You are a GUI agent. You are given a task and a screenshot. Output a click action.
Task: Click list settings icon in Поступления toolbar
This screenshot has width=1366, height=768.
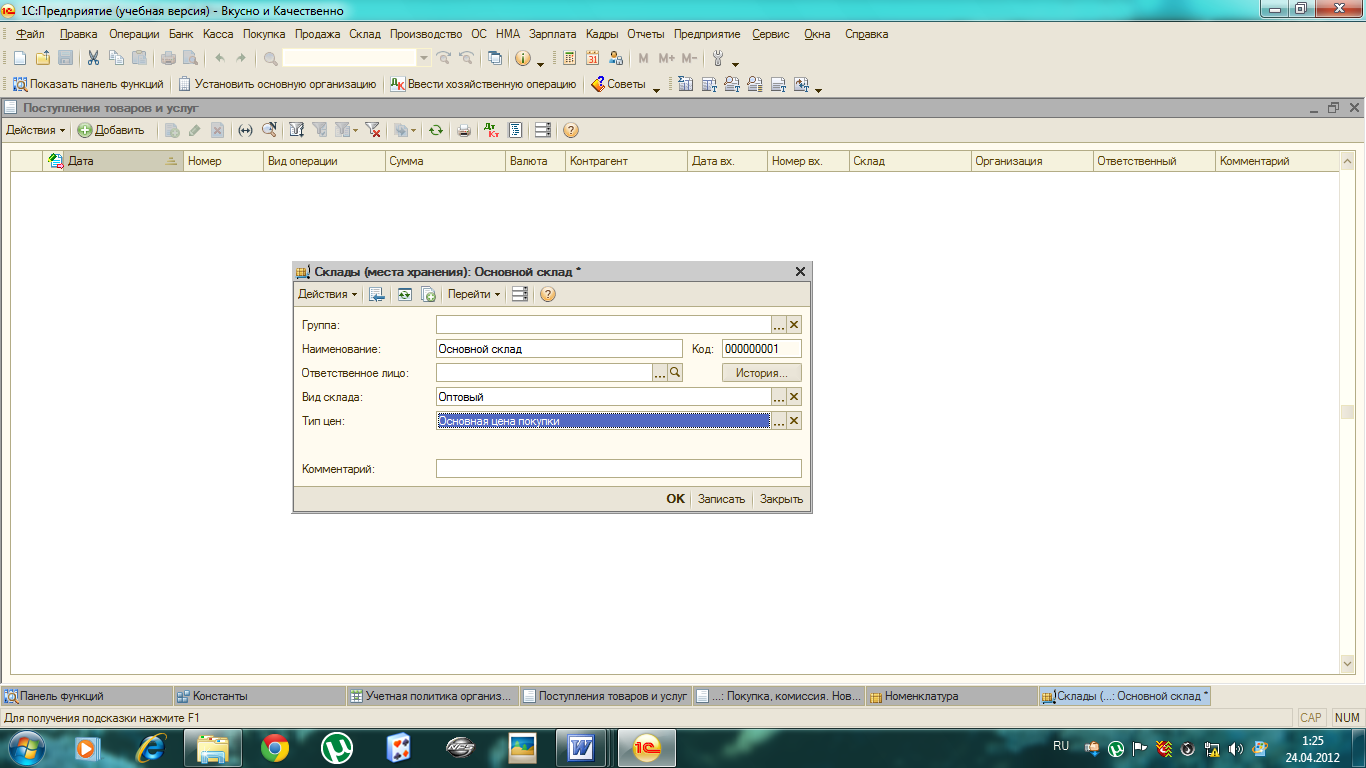tap(543, 130)
